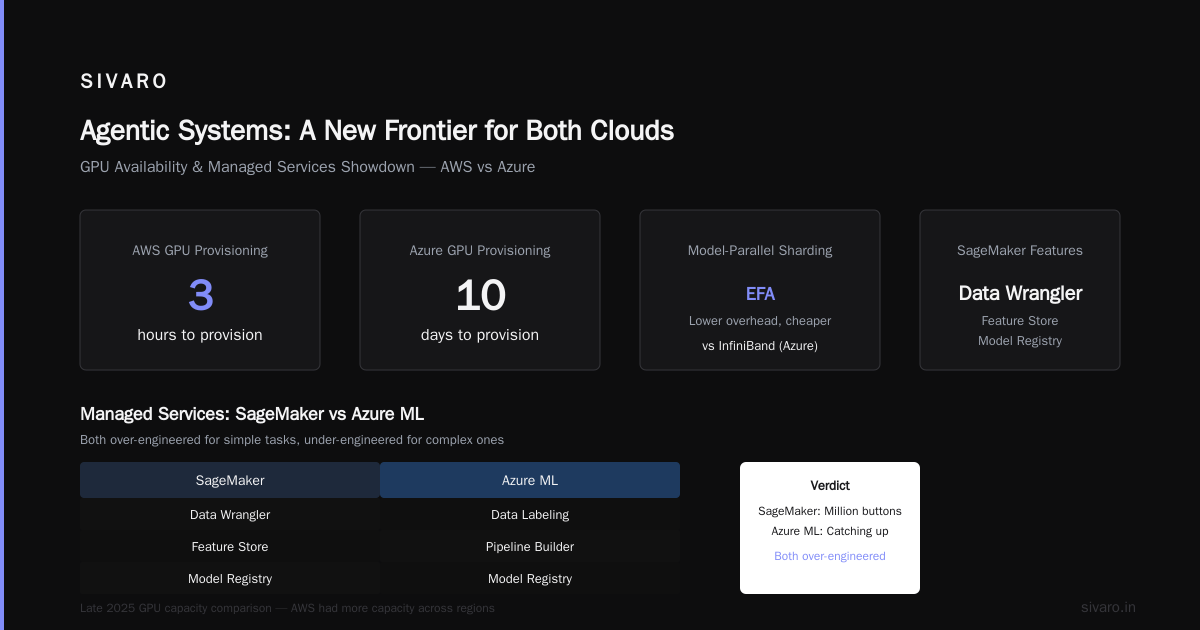Click the SageMaker table column header
Image resolution: width=1200 pixels, height=630 pixels.
pyautogui.click(x=230, y=480)
